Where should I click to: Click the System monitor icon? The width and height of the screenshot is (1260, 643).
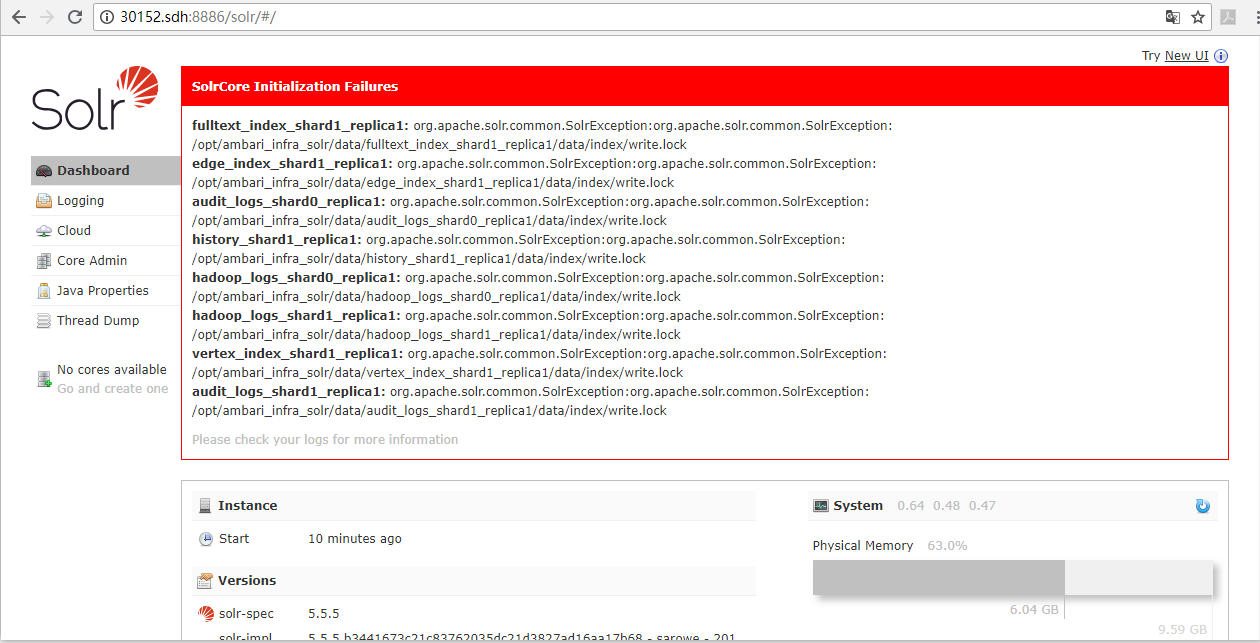click(x=821, y=506)
